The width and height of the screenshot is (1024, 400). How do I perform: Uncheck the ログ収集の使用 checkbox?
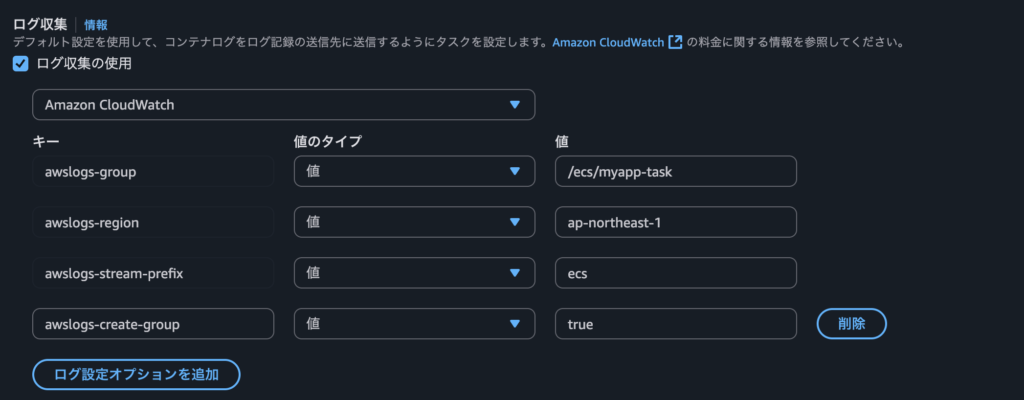point(21,64)
